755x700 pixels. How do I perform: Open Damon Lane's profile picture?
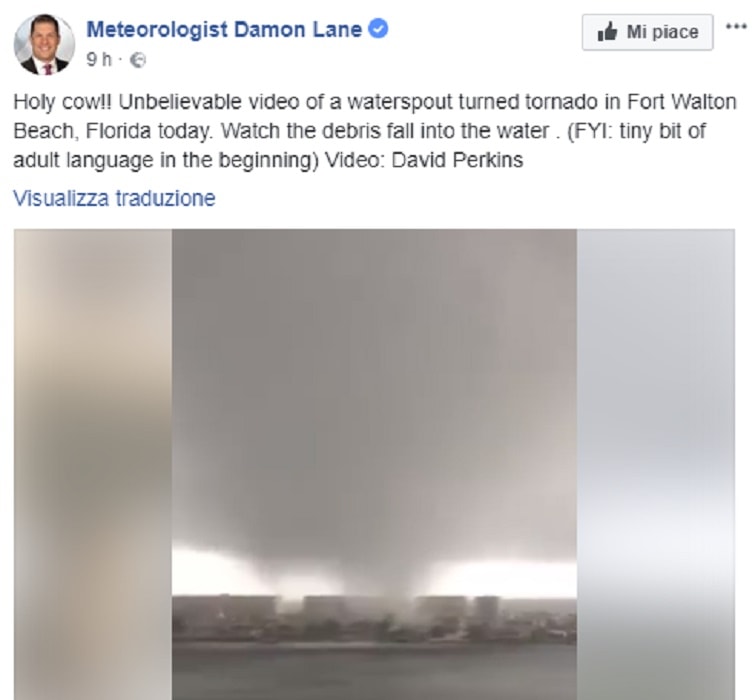click(x=44, y=44)
